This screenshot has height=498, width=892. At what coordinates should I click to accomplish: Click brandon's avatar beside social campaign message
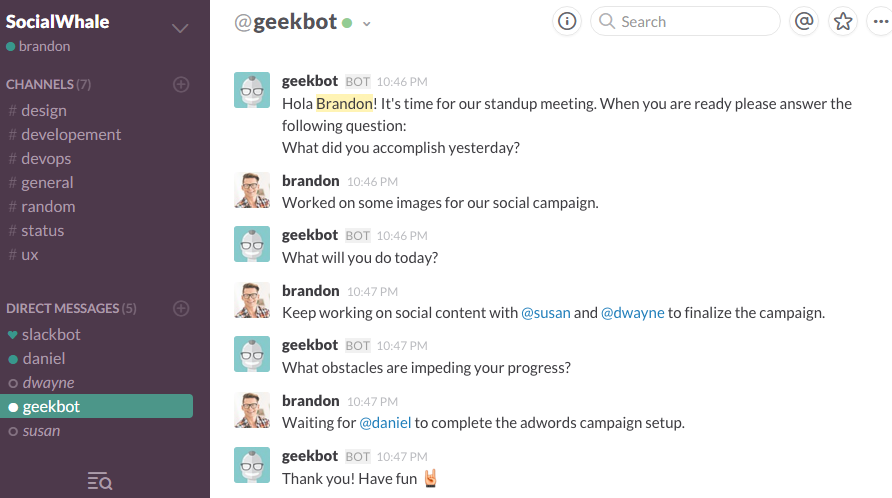click(251, 190)
